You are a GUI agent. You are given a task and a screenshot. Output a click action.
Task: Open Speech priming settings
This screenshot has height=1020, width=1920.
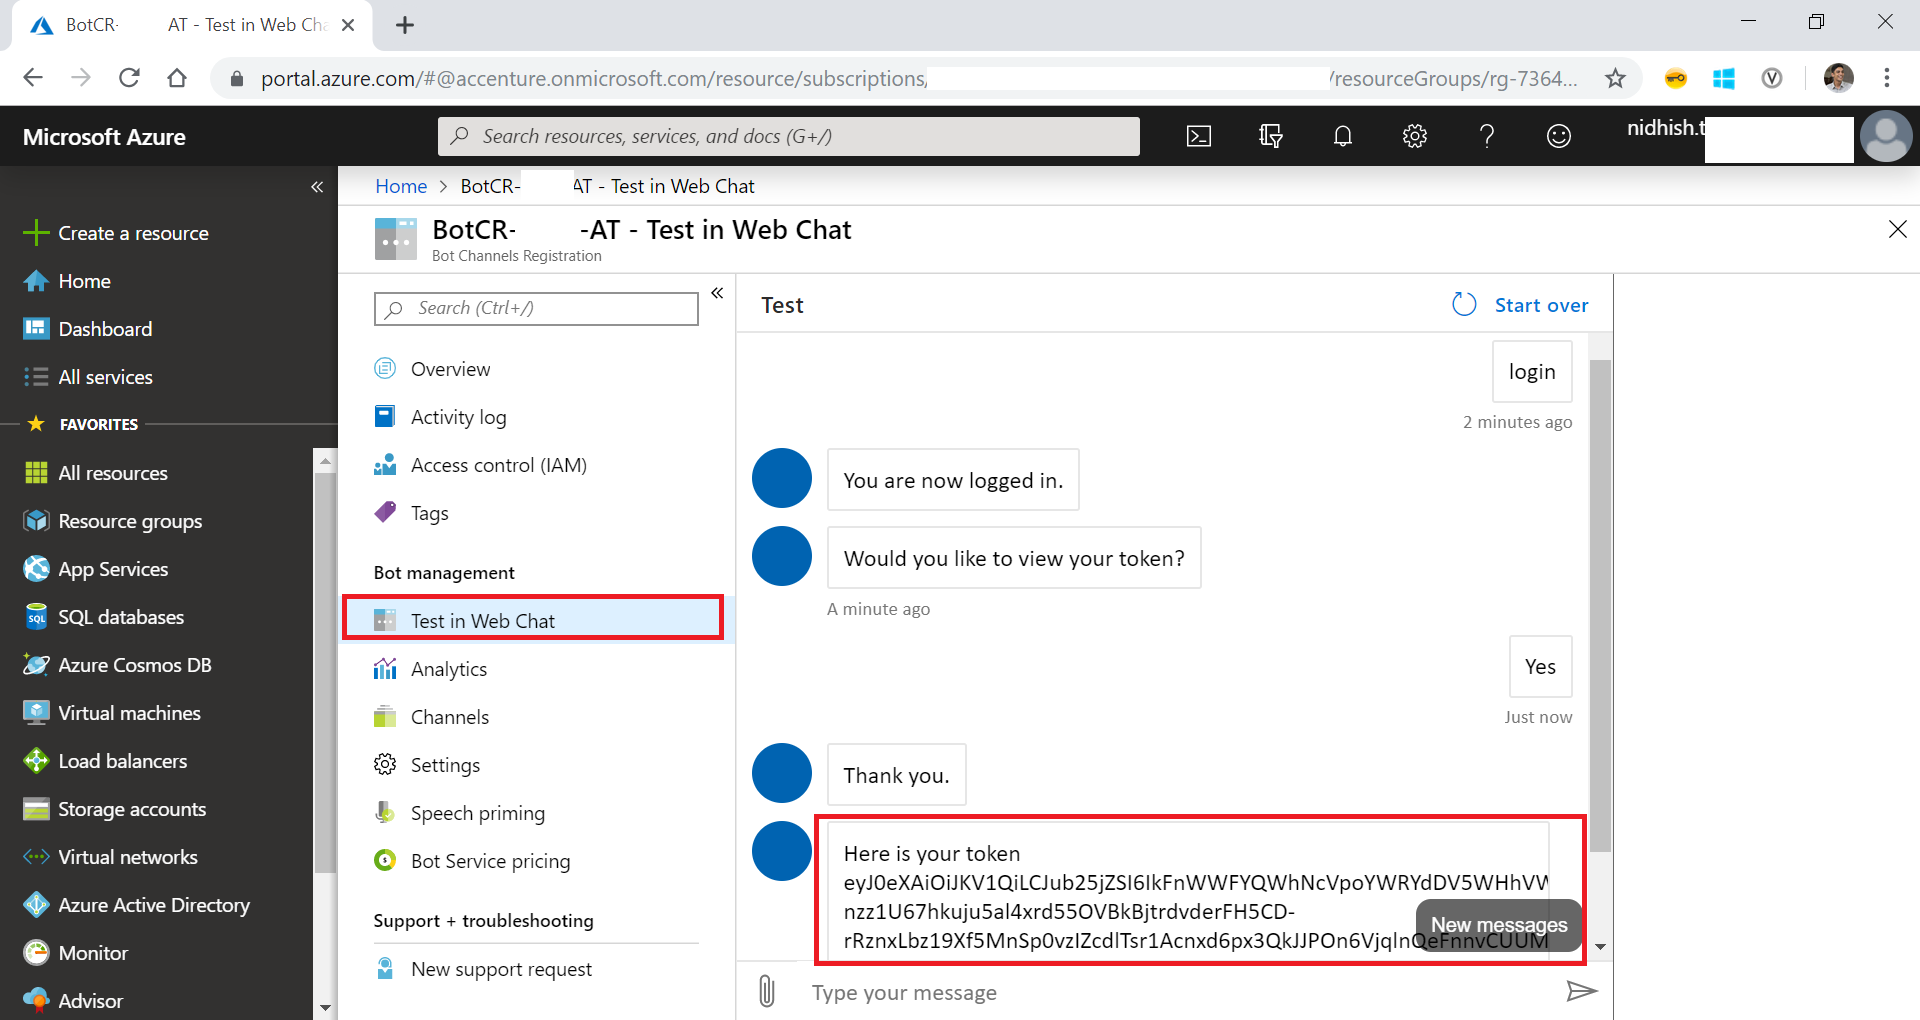point(477,812)
